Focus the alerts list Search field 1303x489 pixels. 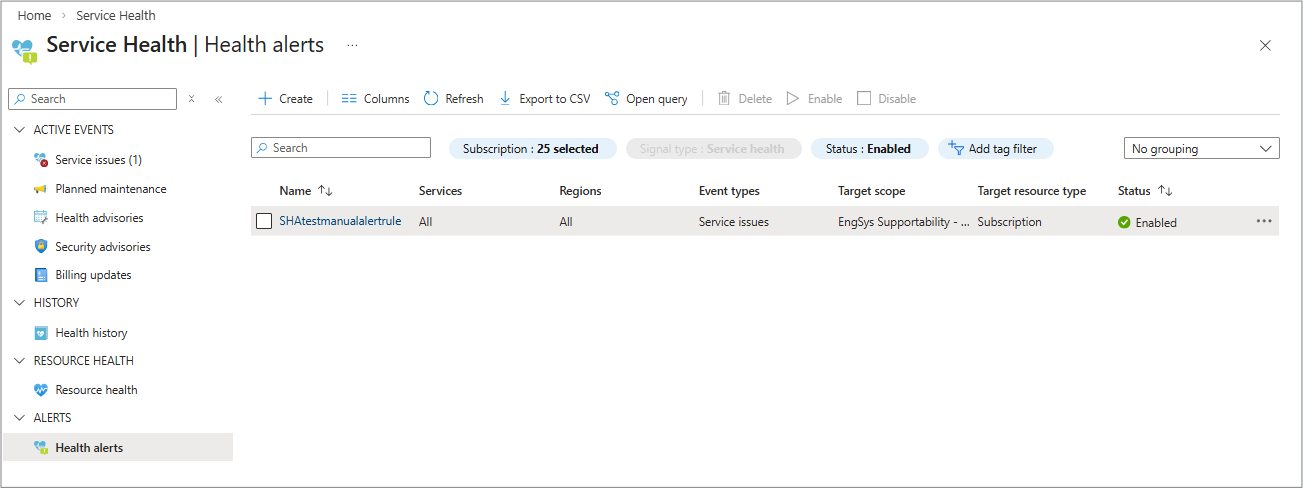(x=341, y=148)
